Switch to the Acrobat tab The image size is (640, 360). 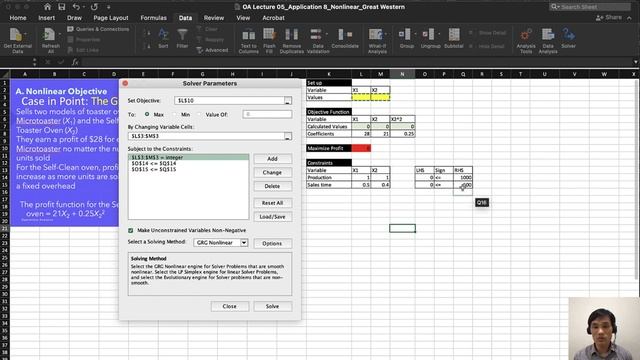(x=273, y=18)
